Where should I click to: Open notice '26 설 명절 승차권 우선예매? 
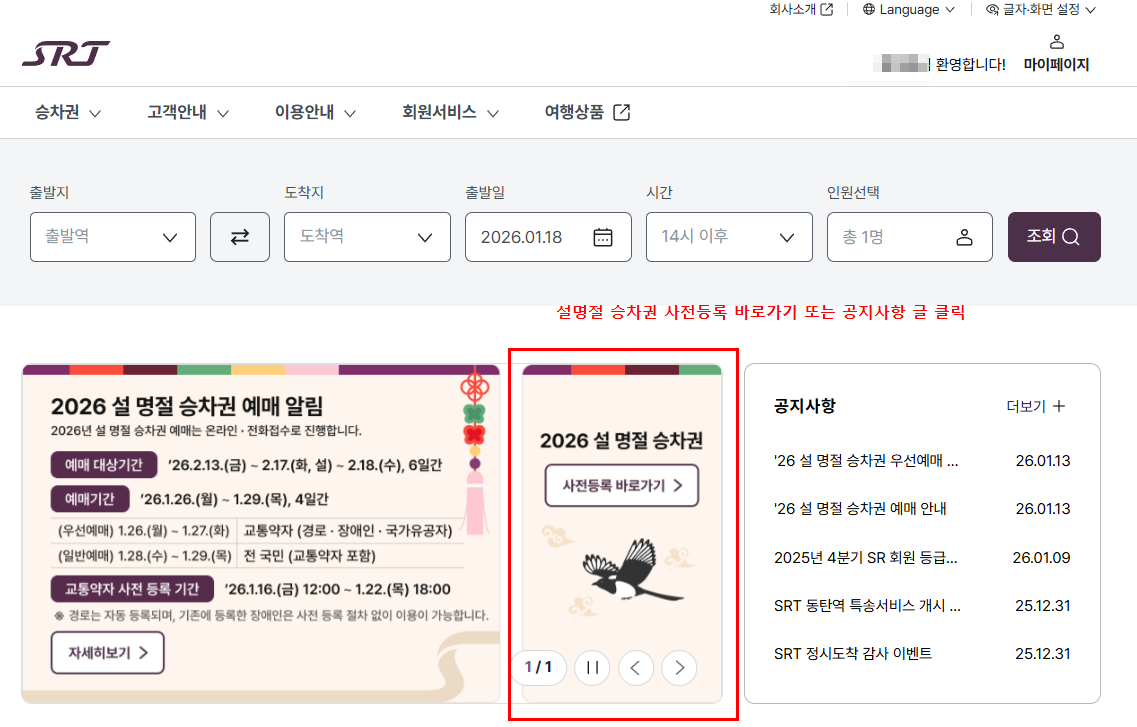[866, 461]
